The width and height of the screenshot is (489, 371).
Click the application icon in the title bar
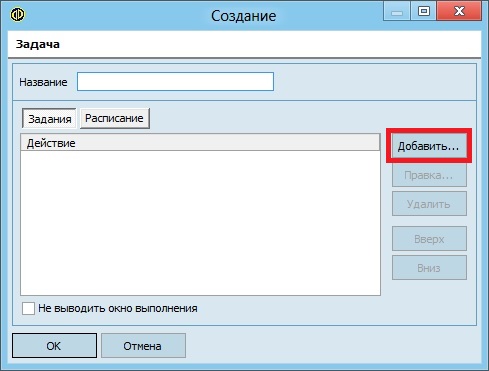pos(17,15)
